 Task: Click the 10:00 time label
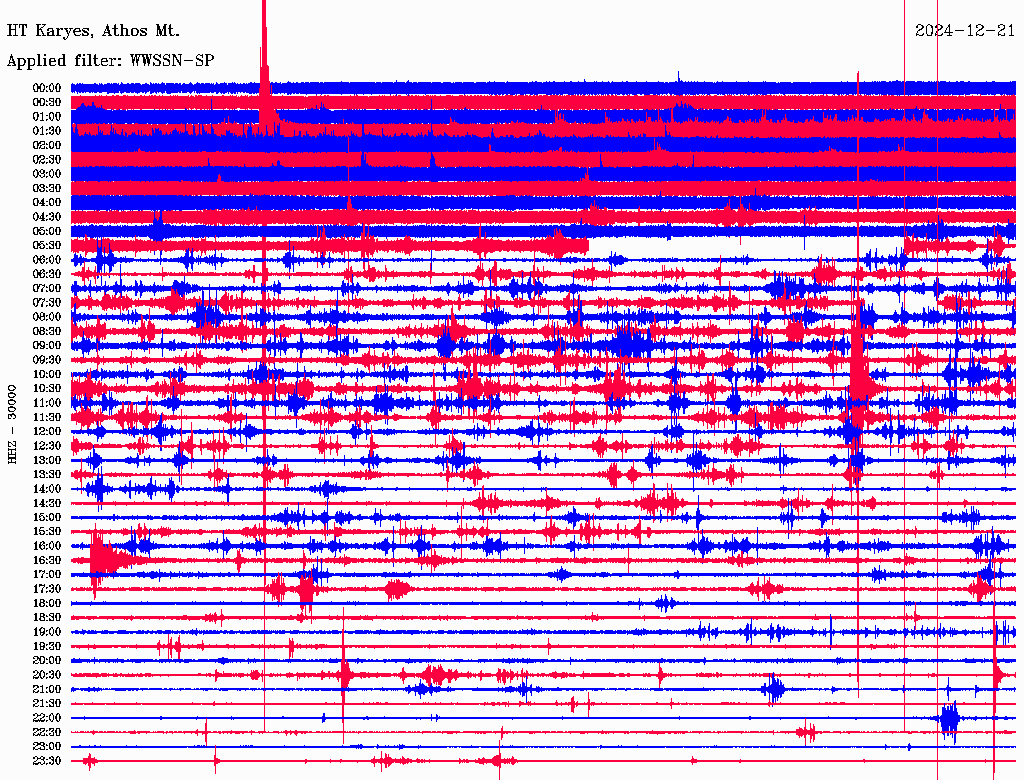[47, 374]
